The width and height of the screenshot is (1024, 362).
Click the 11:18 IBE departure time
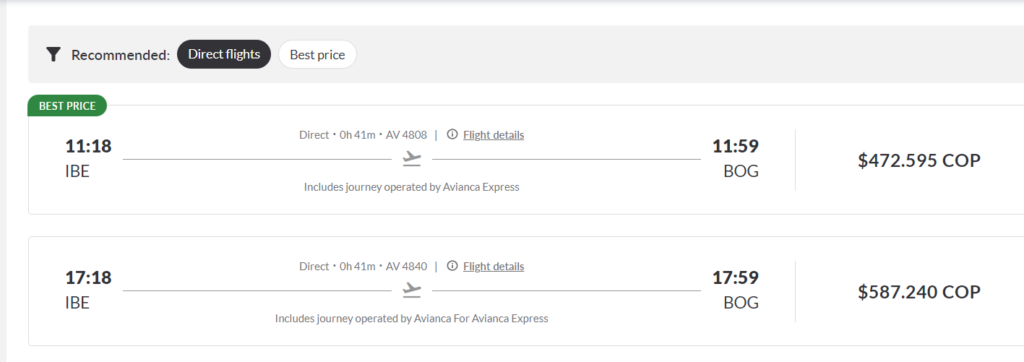(88, 146)
